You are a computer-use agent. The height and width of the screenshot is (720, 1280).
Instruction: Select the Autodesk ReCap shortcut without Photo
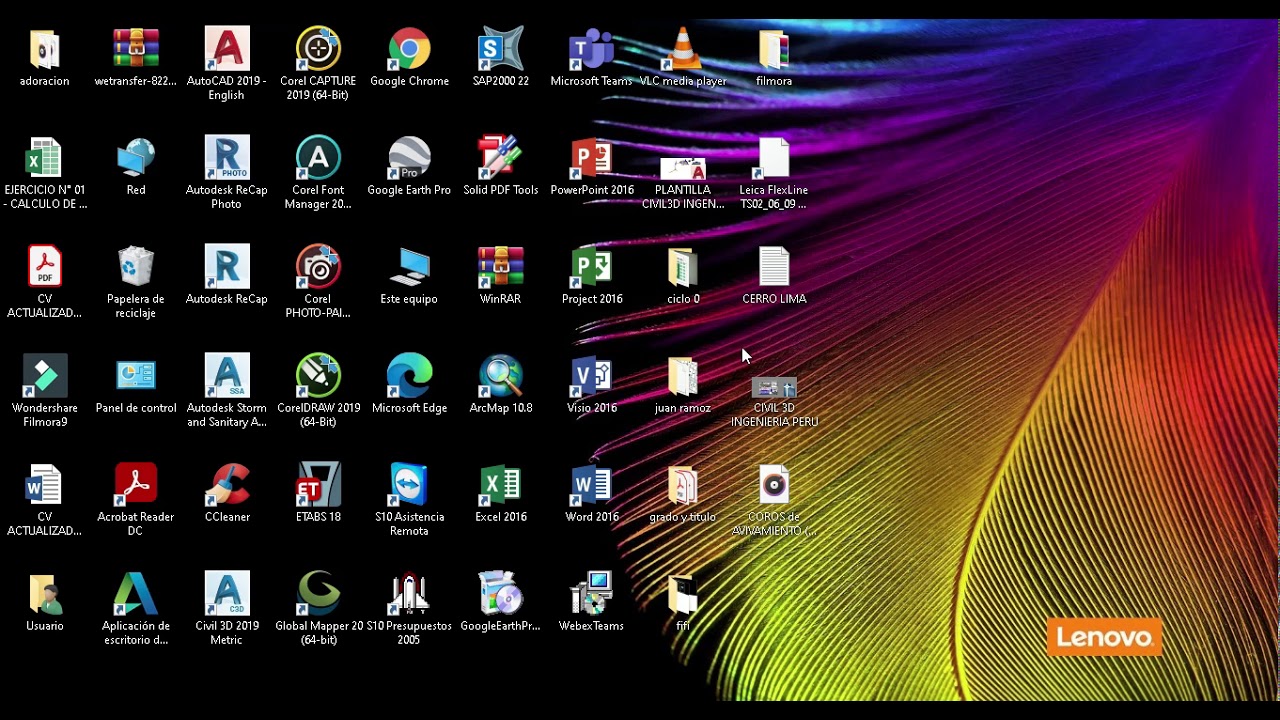227,267
